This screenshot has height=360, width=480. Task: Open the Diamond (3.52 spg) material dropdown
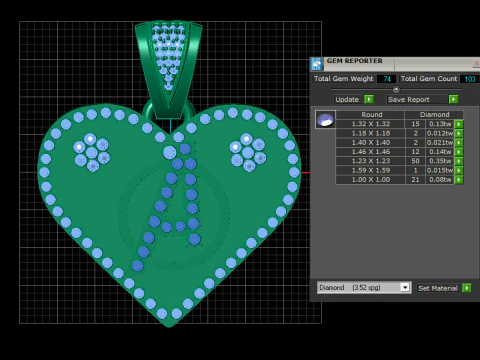click(x=405, y=287)
